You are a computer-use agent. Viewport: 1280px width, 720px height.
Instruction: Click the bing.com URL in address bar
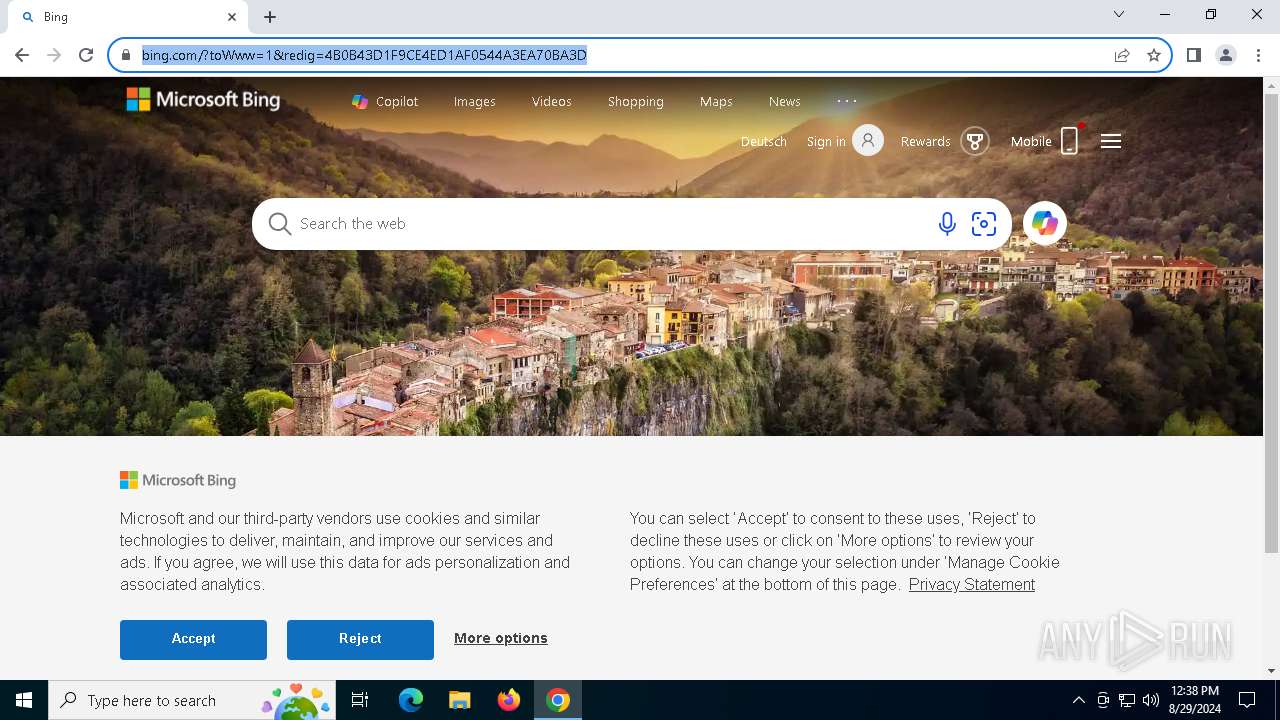(364, 55)
